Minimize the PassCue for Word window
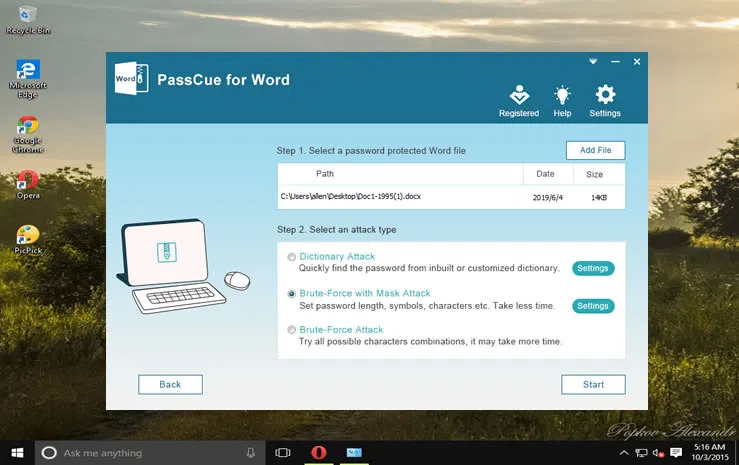 coord(615,62)
